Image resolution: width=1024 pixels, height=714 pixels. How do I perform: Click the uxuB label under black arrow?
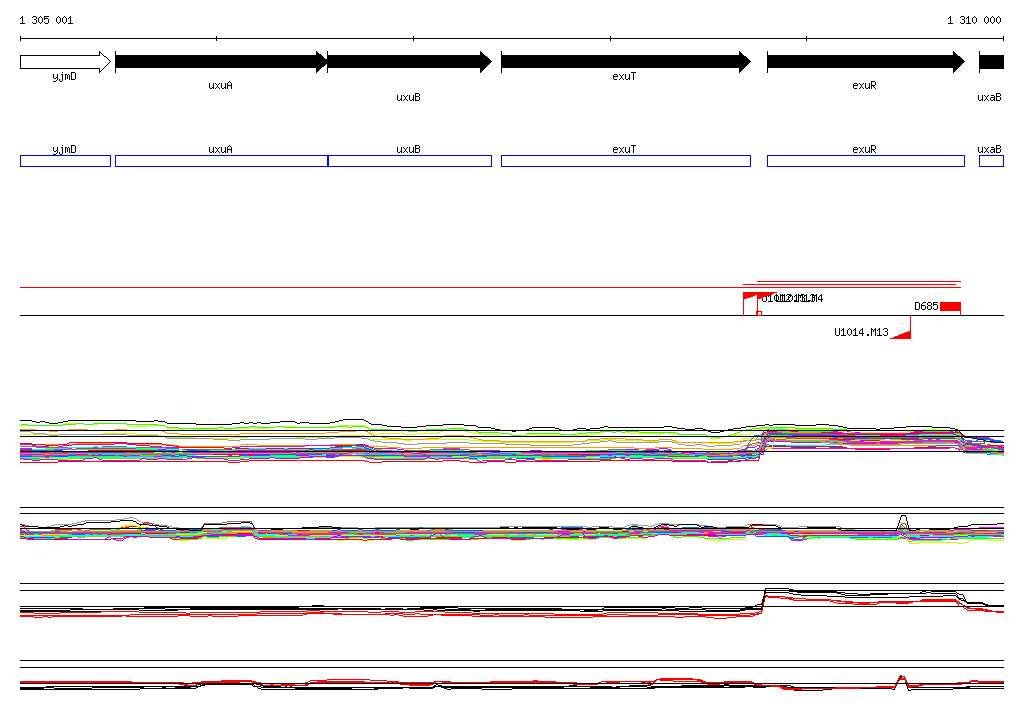point(408,97)
